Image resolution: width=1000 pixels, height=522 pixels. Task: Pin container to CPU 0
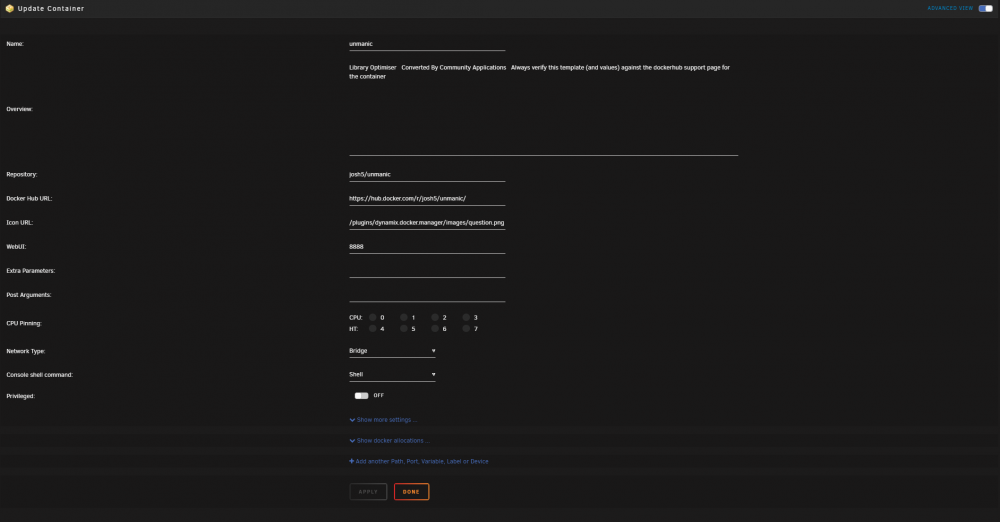(x=372, y=317)
